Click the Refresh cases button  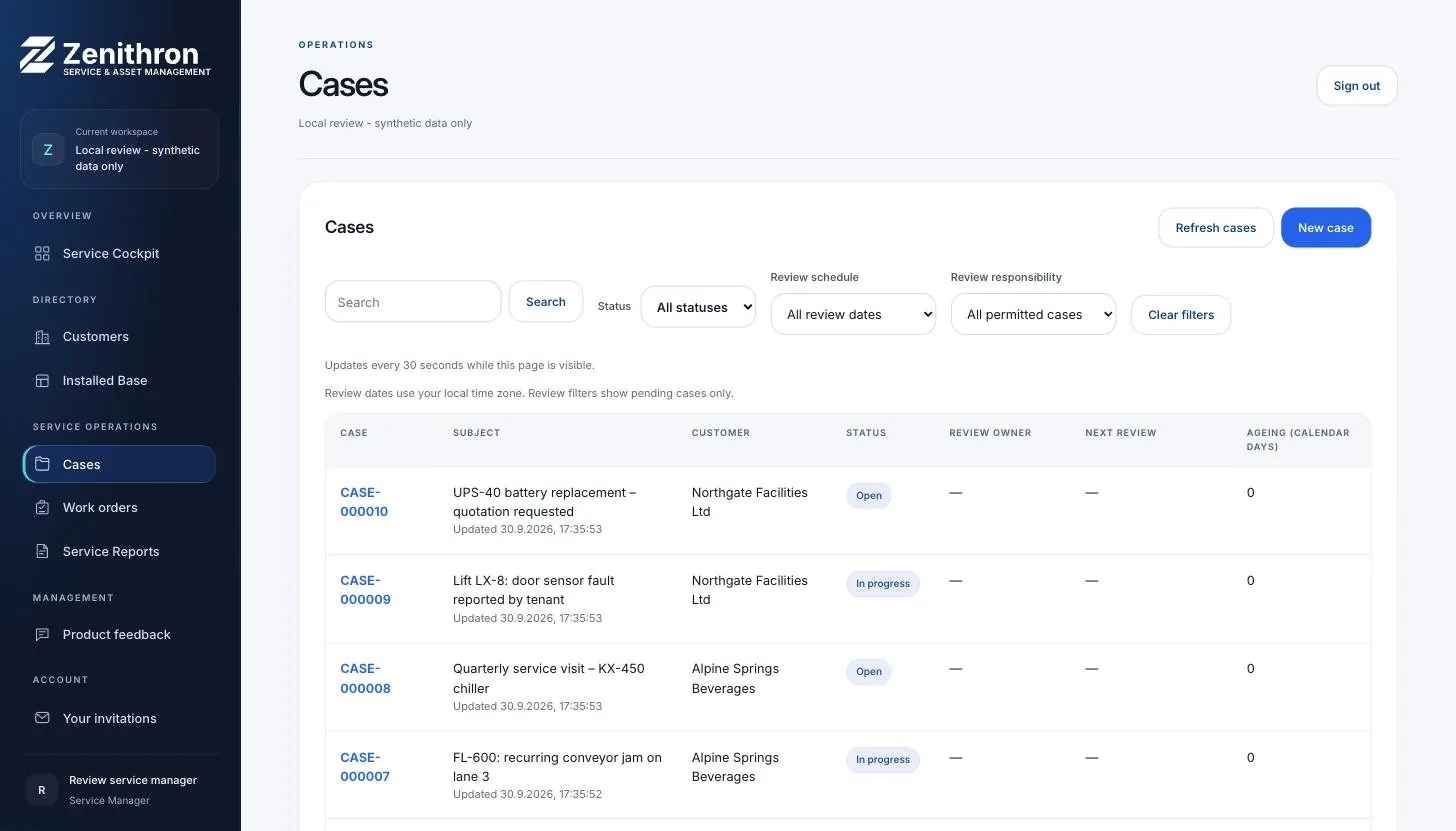[x=1216, y=228]
